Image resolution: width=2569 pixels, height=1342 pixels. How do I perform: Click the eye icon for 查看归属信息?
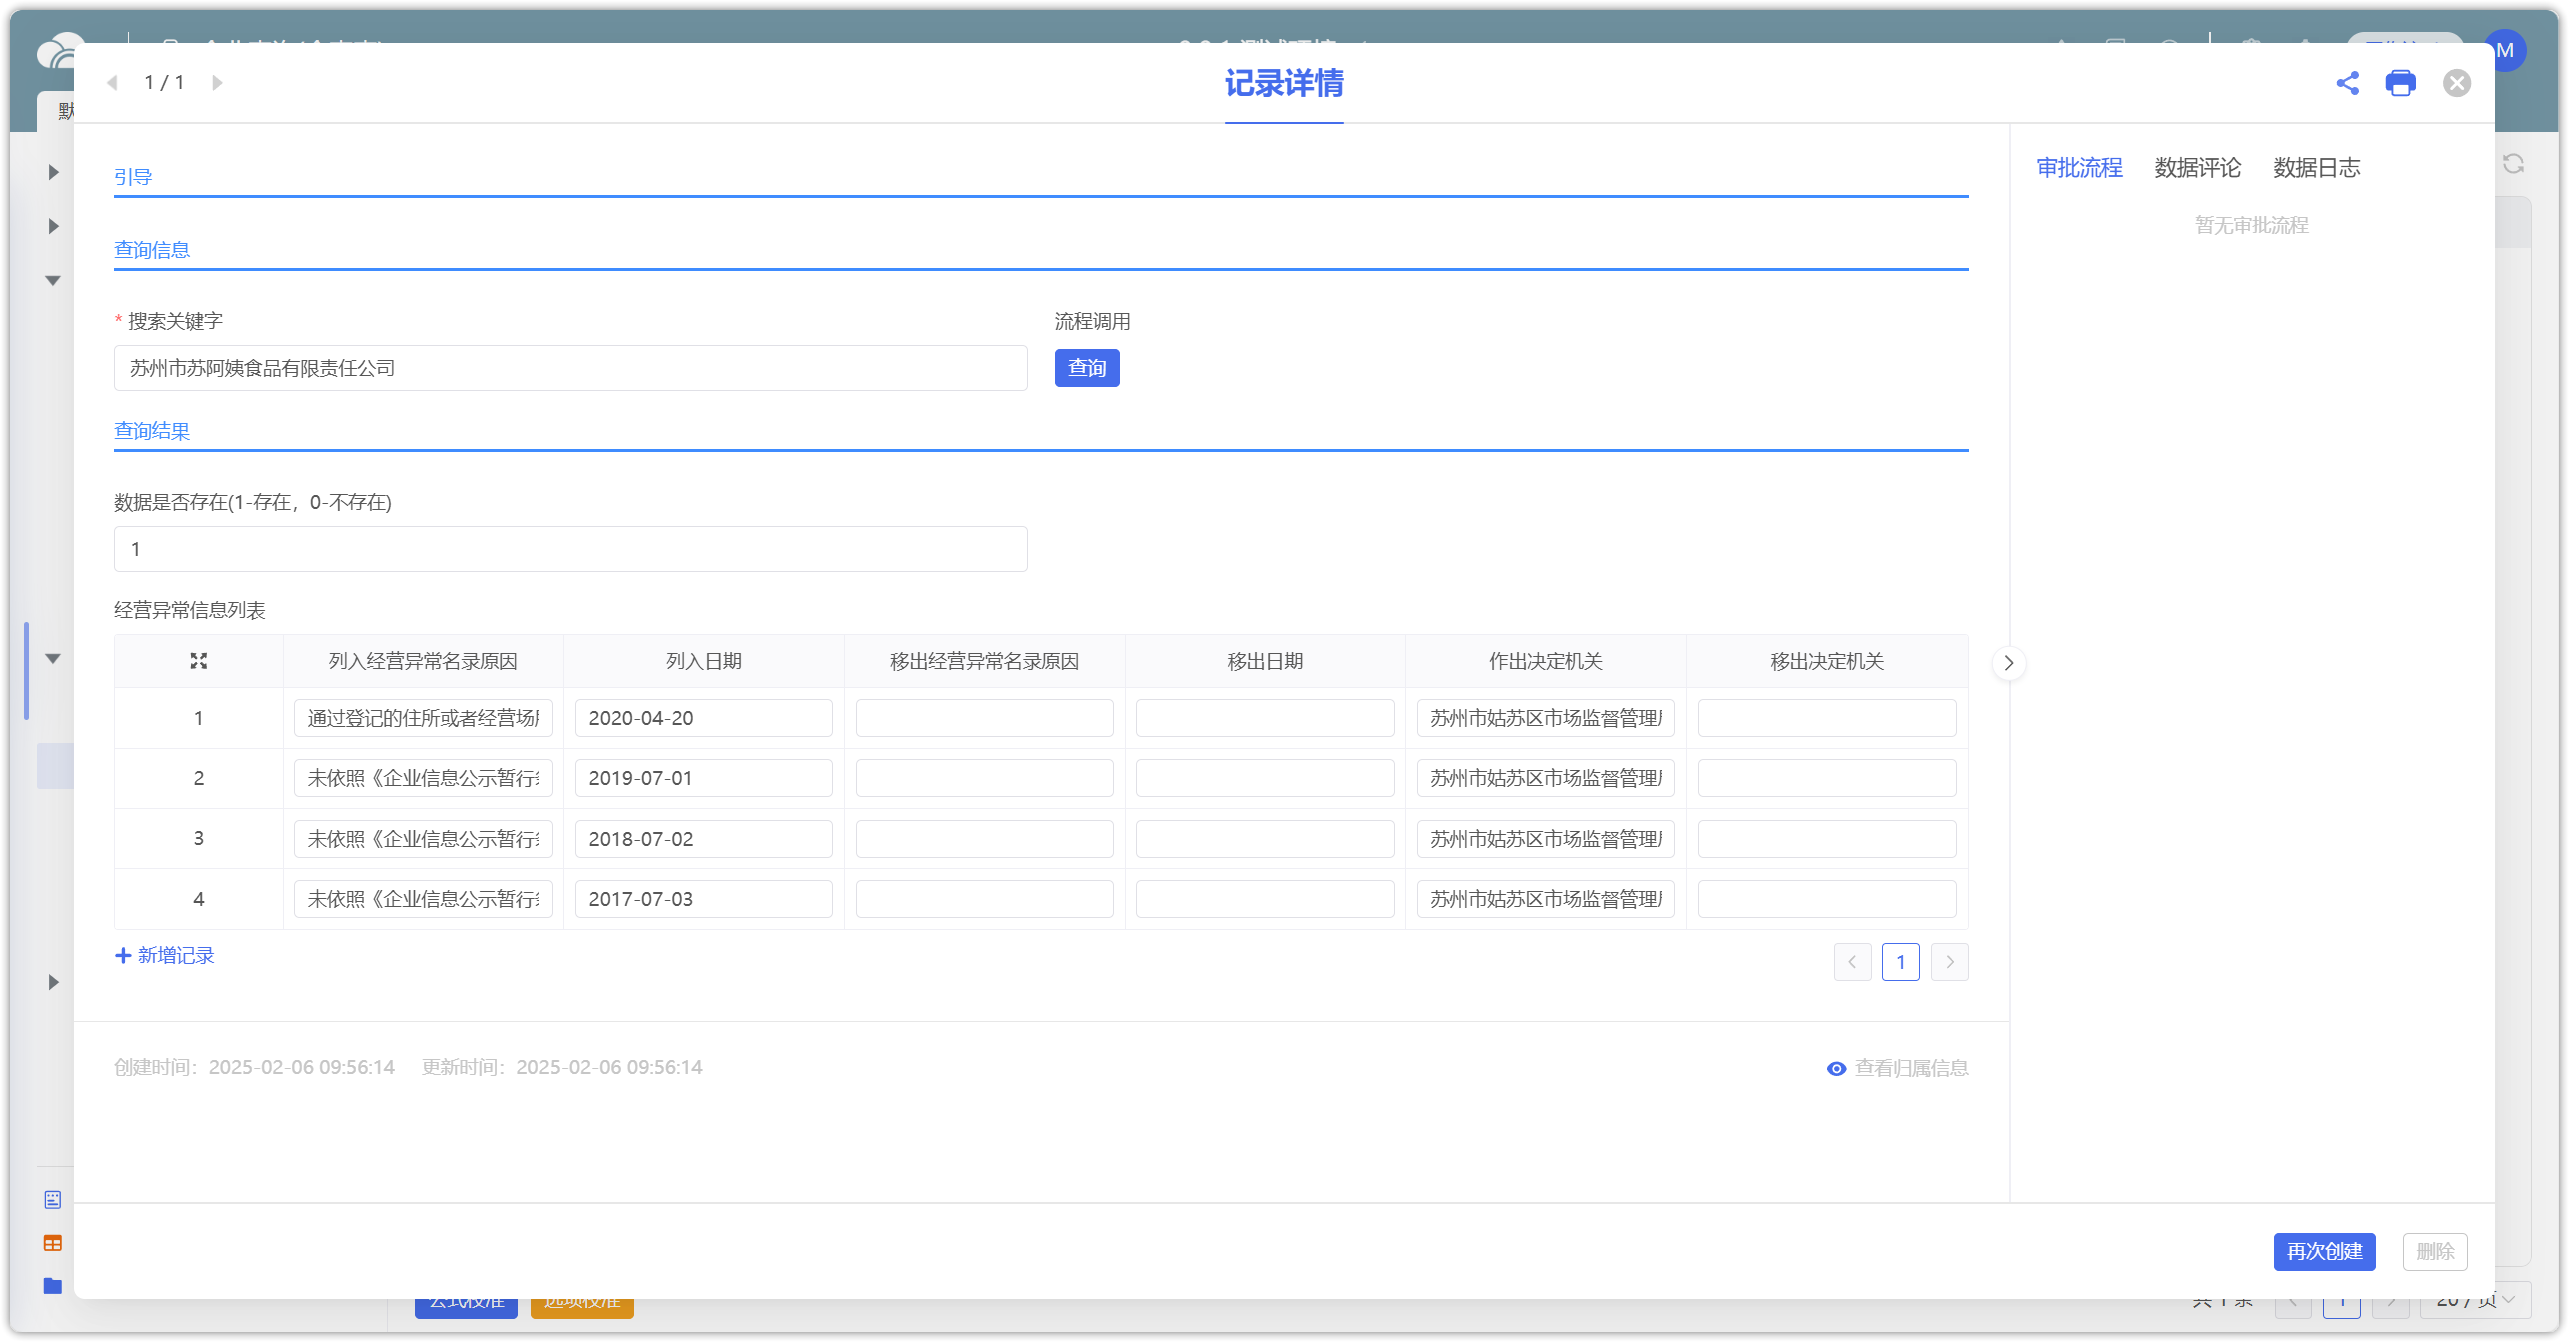[x=1836, y=1068]
